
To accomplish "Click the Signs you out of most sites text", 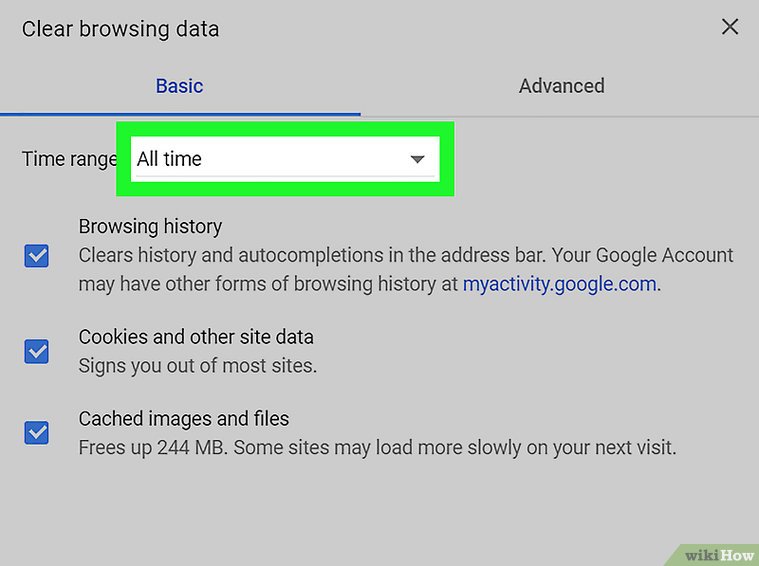I will click(x=198, y=366).
